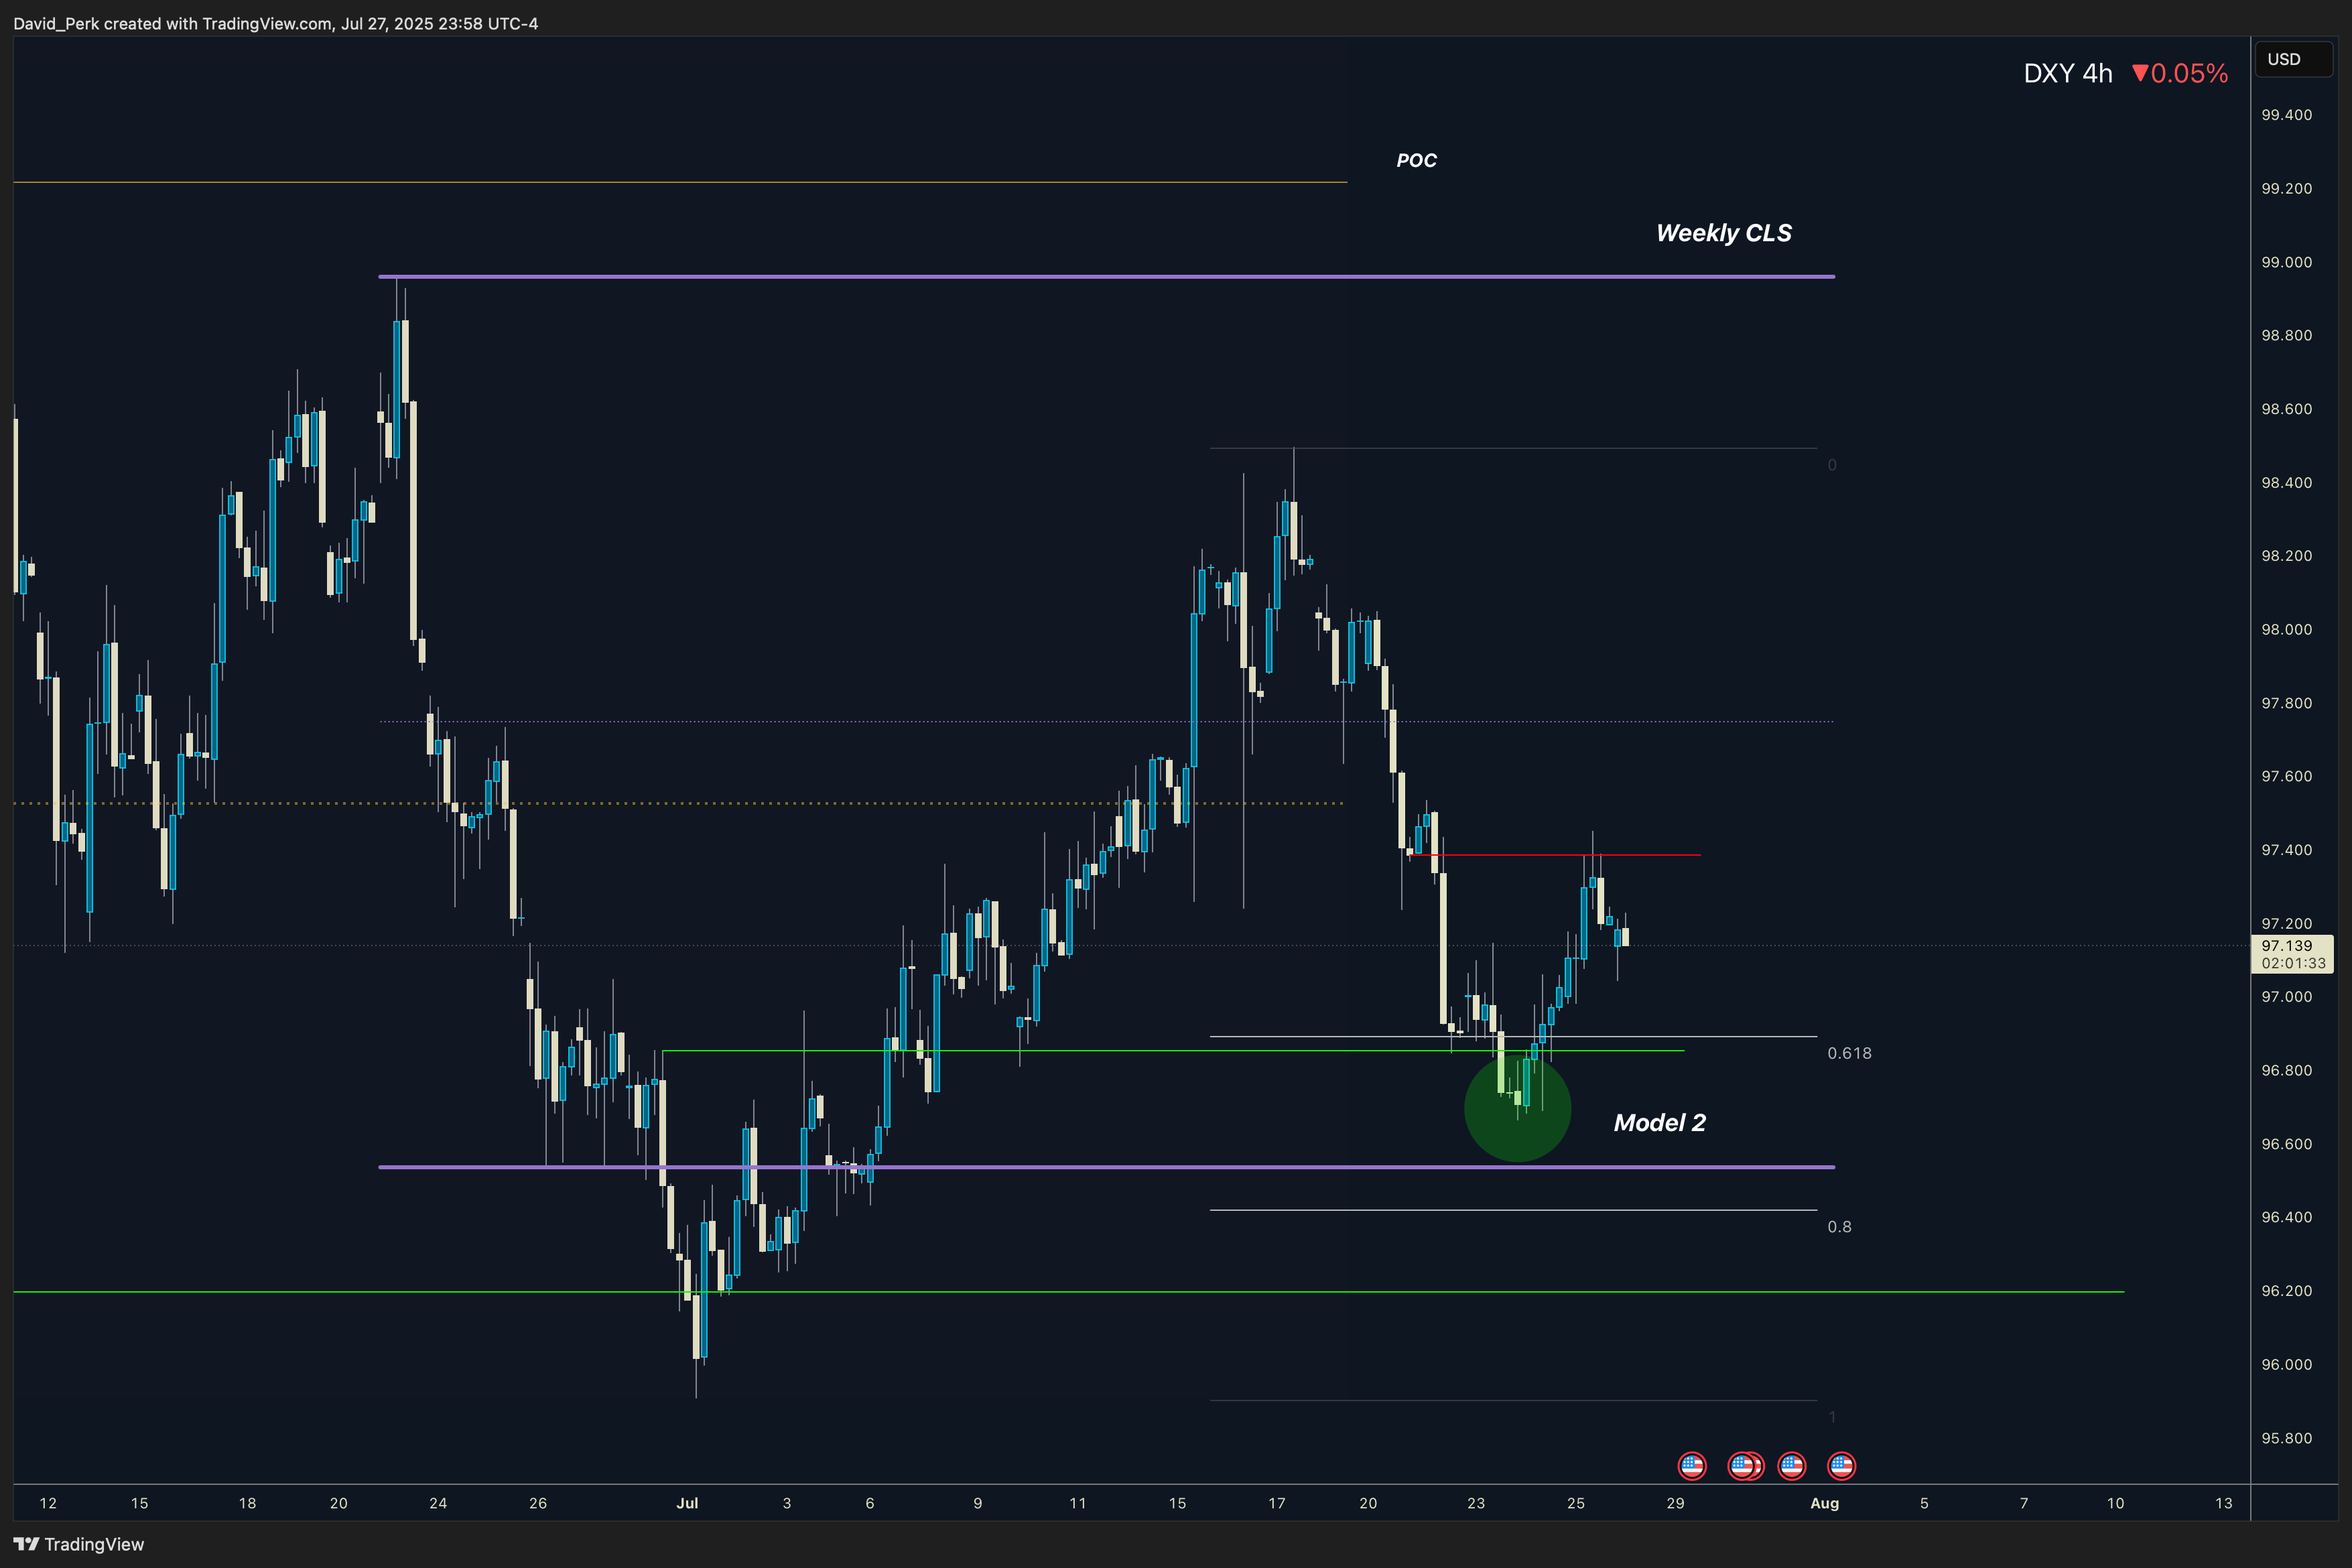2352x1568 pixels.
Task: Click the leftmost US flag economic event icon
Action: pyautogui.click(x=1692, y=1466)
